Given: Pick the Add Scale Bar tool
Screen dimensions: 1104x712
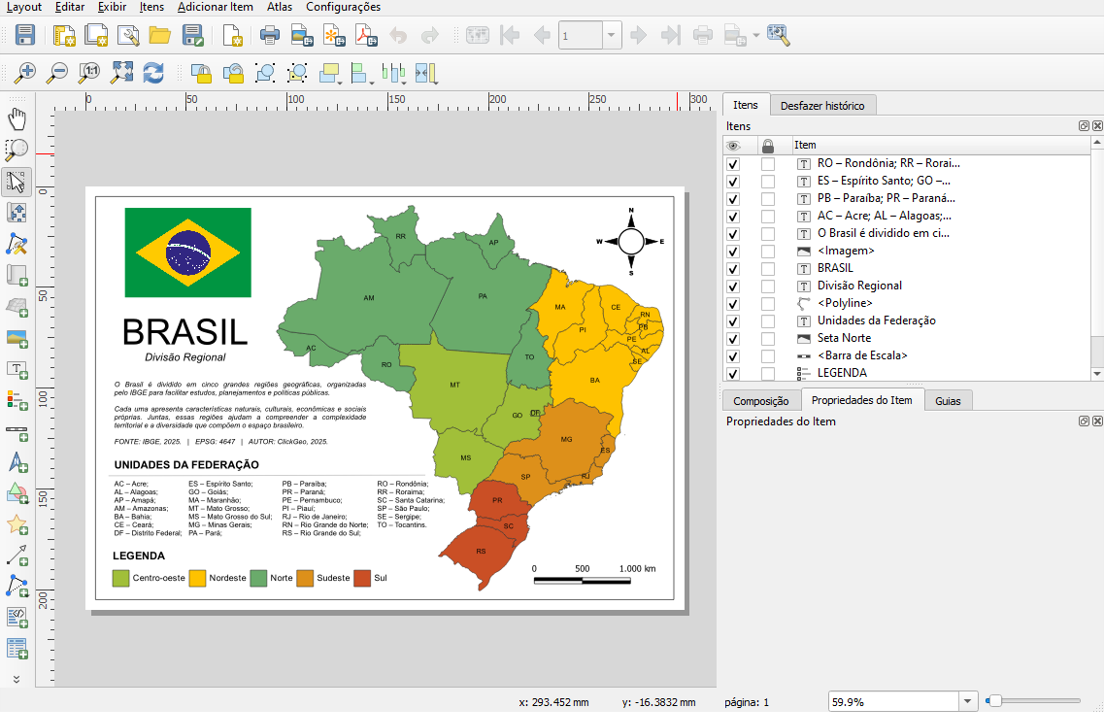Looking at the screenshot, I should pos(17,432).
